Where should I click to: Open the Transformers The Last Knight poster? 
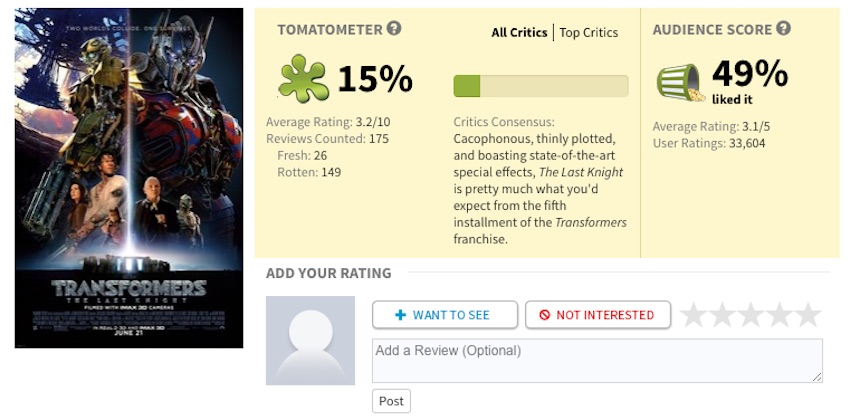click(x=129, y=178)
